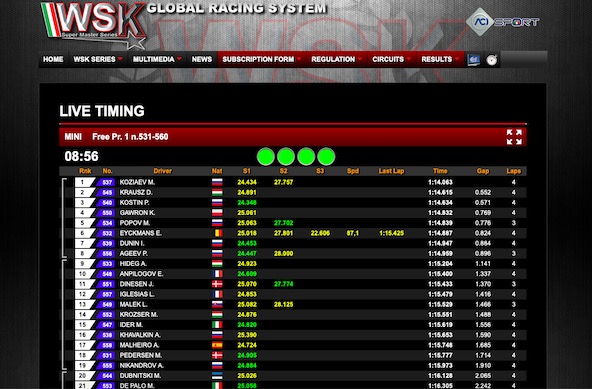
Task: Sort by the Driver column header
Action: [x=163, y=171]
